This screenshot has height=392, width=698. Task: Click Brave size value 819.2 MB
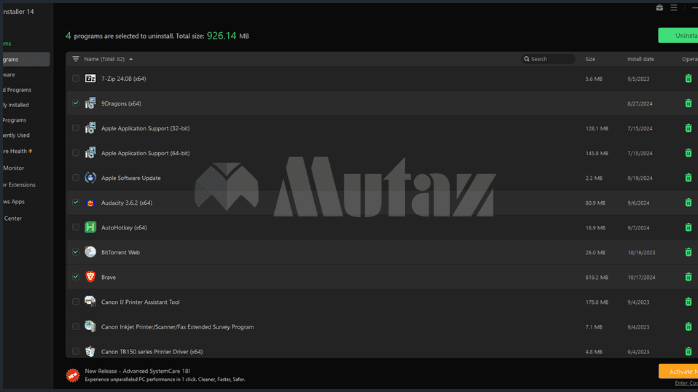[597, 277]
